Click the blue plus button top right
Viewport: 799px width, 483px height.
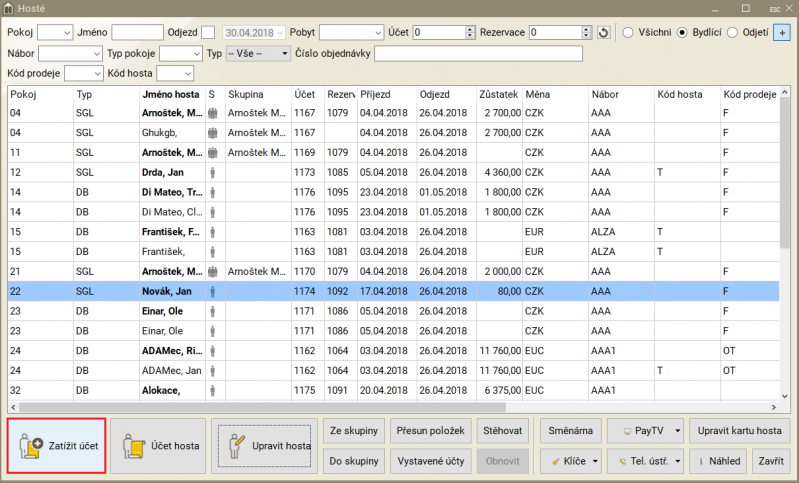(783, 32)
